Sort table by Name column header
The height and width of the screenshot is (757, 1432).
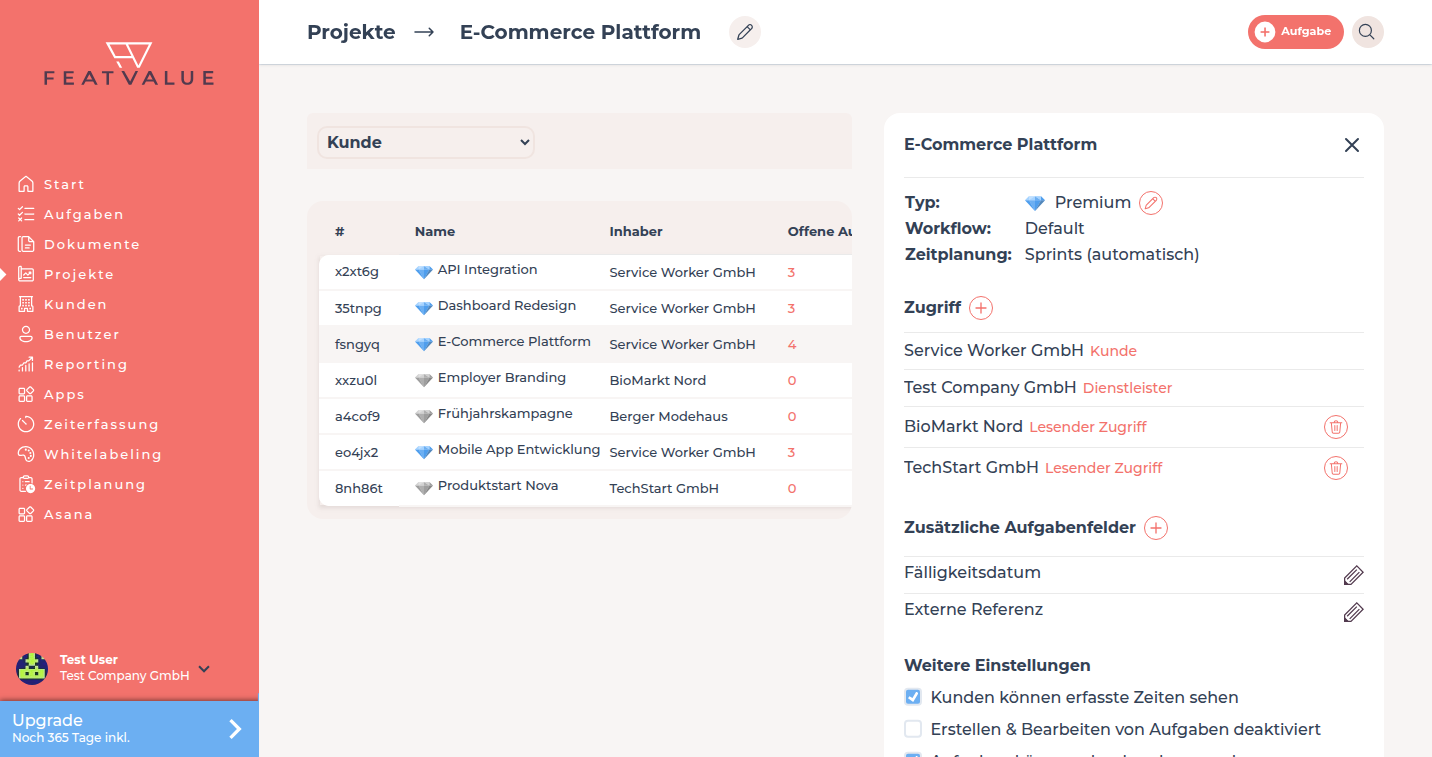[x=435, y=231]
